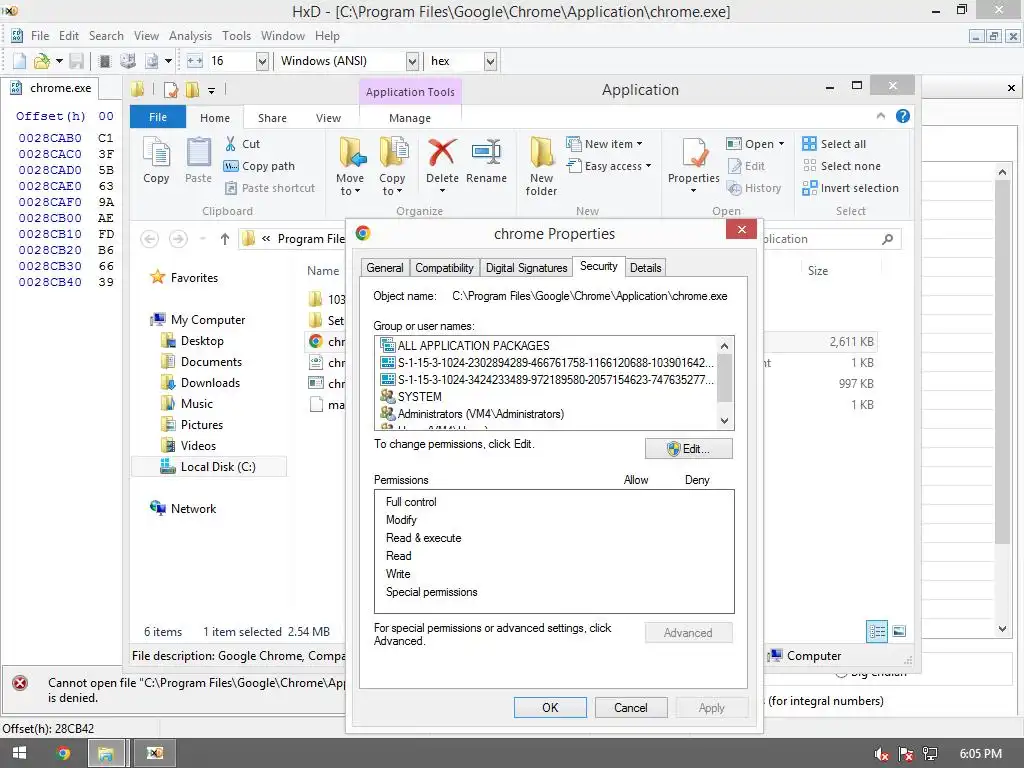Click the Paste shortcut icon

[231, 188]
